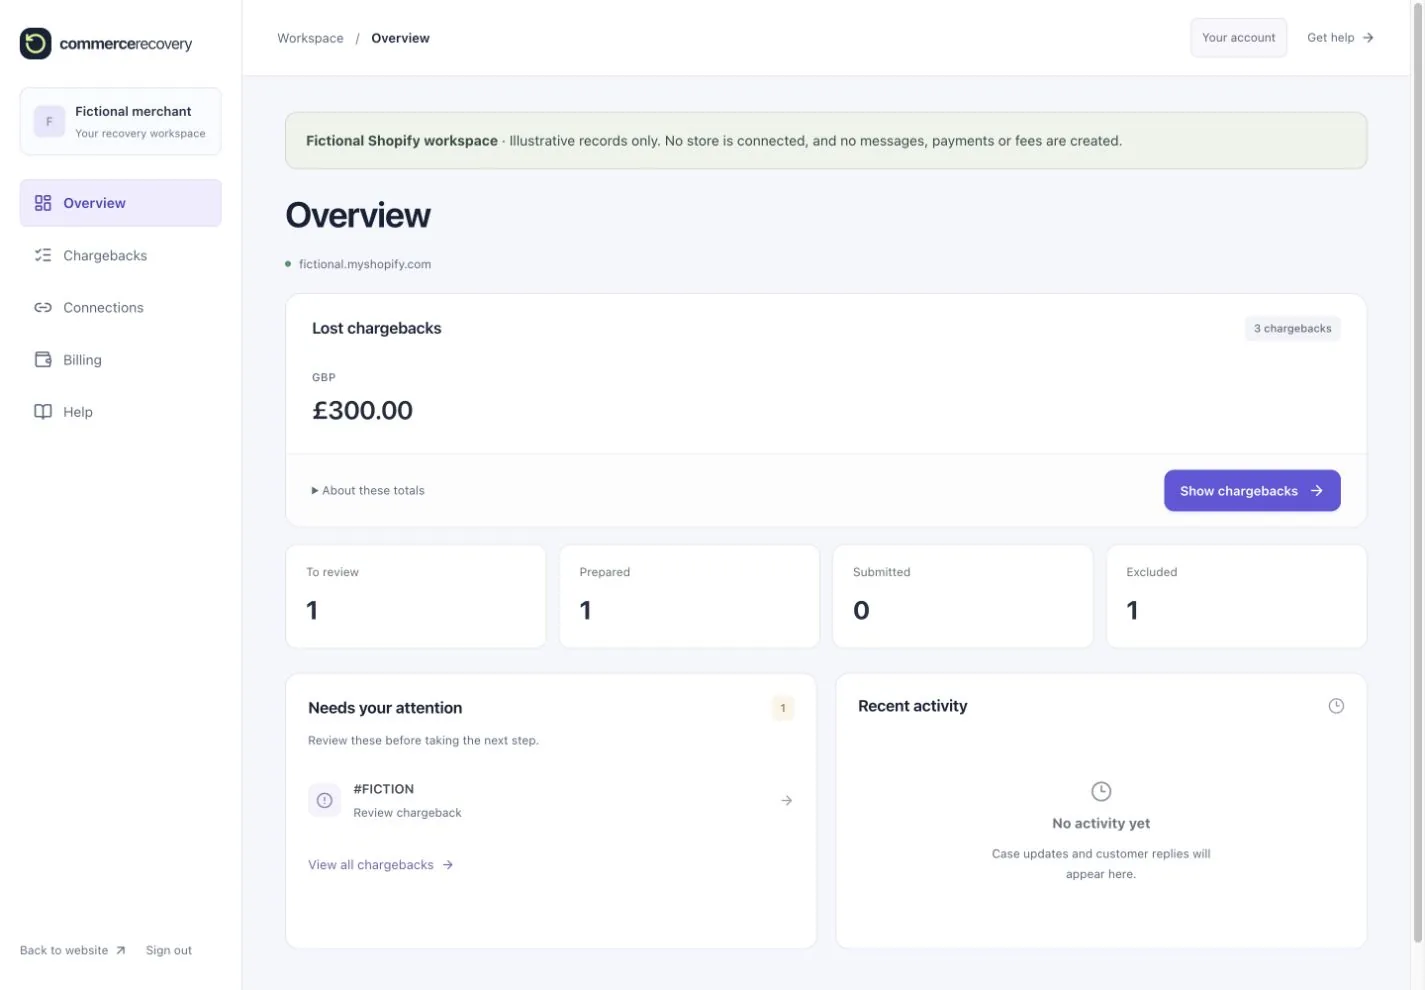Click the arrow after View all chargebacks
This screenshot has width=1425, height=990.
(448, 865)
